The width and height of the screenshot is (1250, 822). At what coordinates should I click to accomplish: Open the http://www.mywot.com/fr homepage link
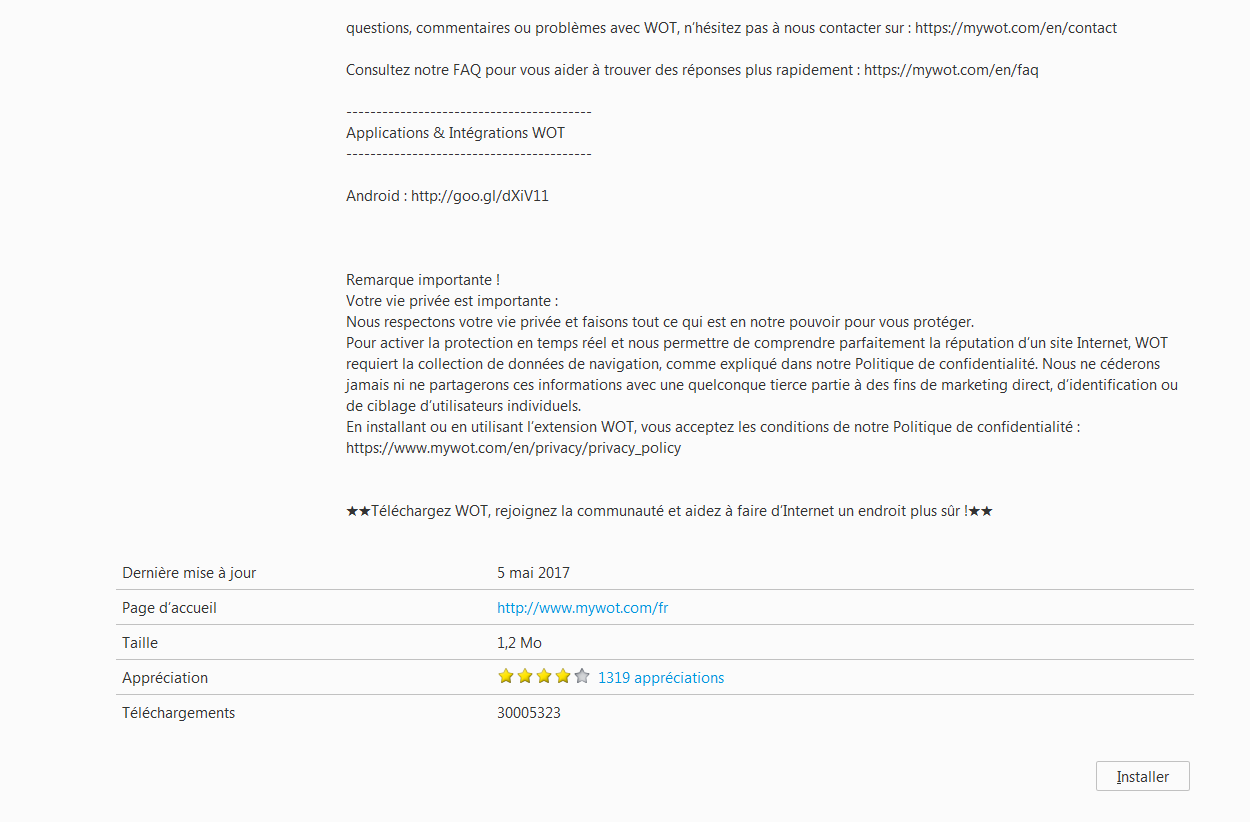pos(582,607)
